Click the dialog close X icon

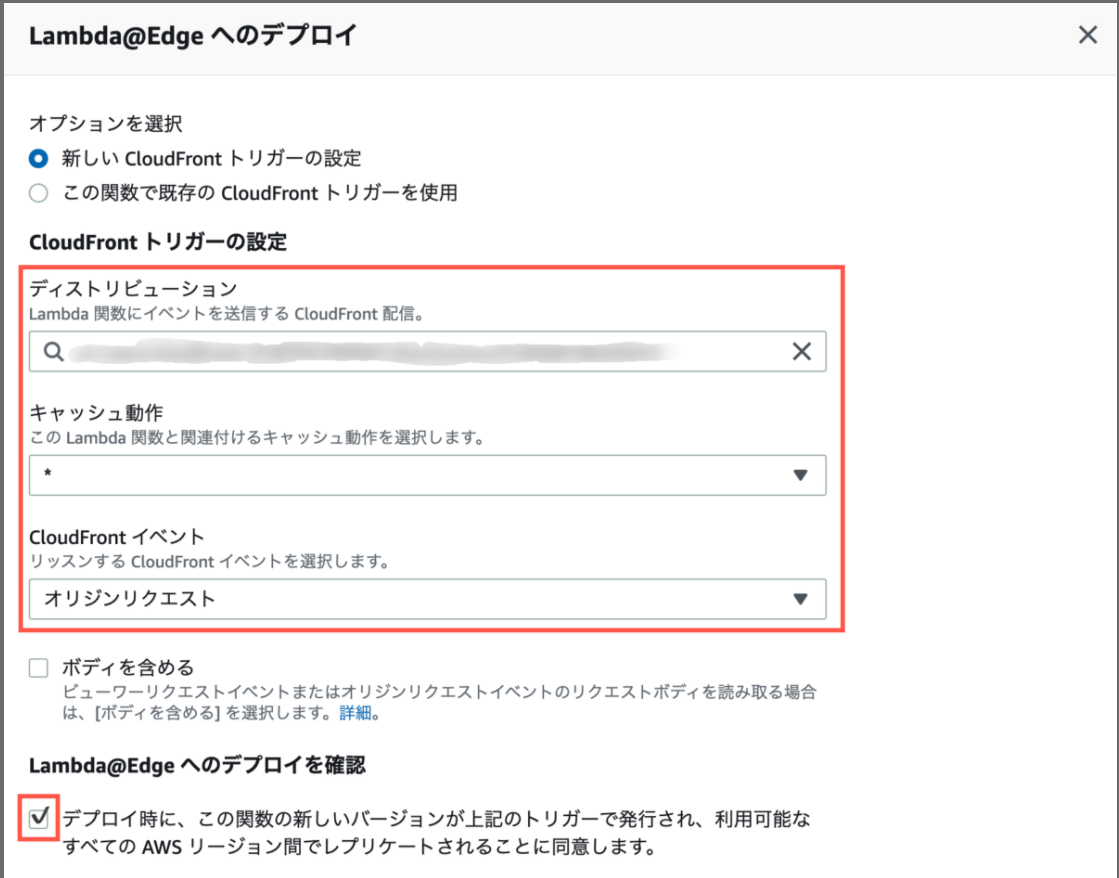pos(1087,34)
